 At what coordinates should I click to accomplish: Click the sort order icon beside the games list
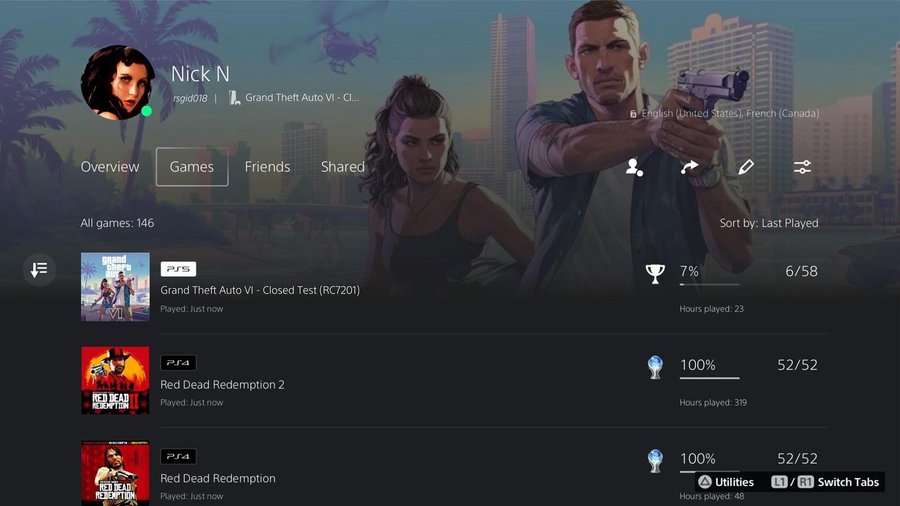coord(39,269)
